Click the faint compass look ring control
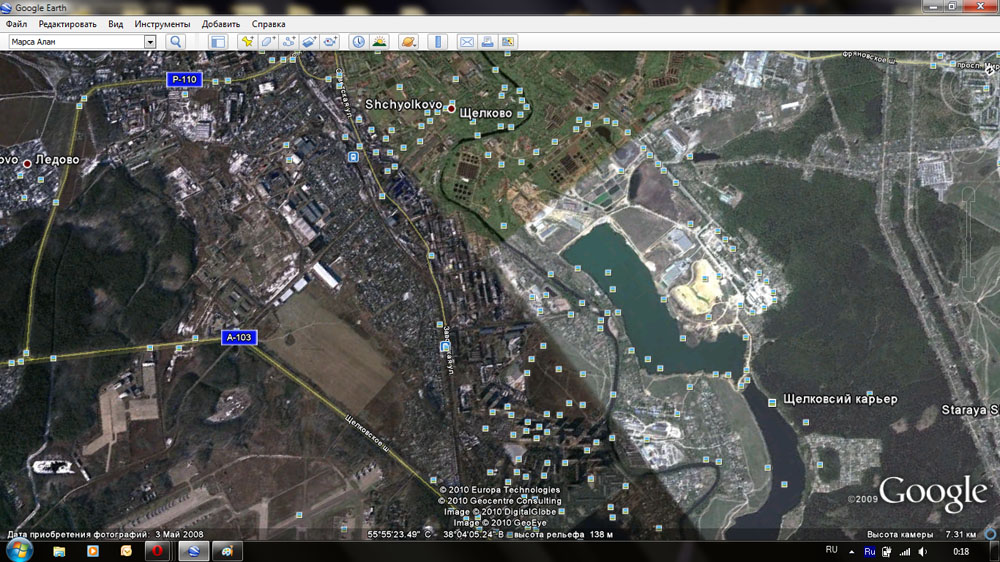This screenshot has width=1000, height=562. [x=967, y=89]
